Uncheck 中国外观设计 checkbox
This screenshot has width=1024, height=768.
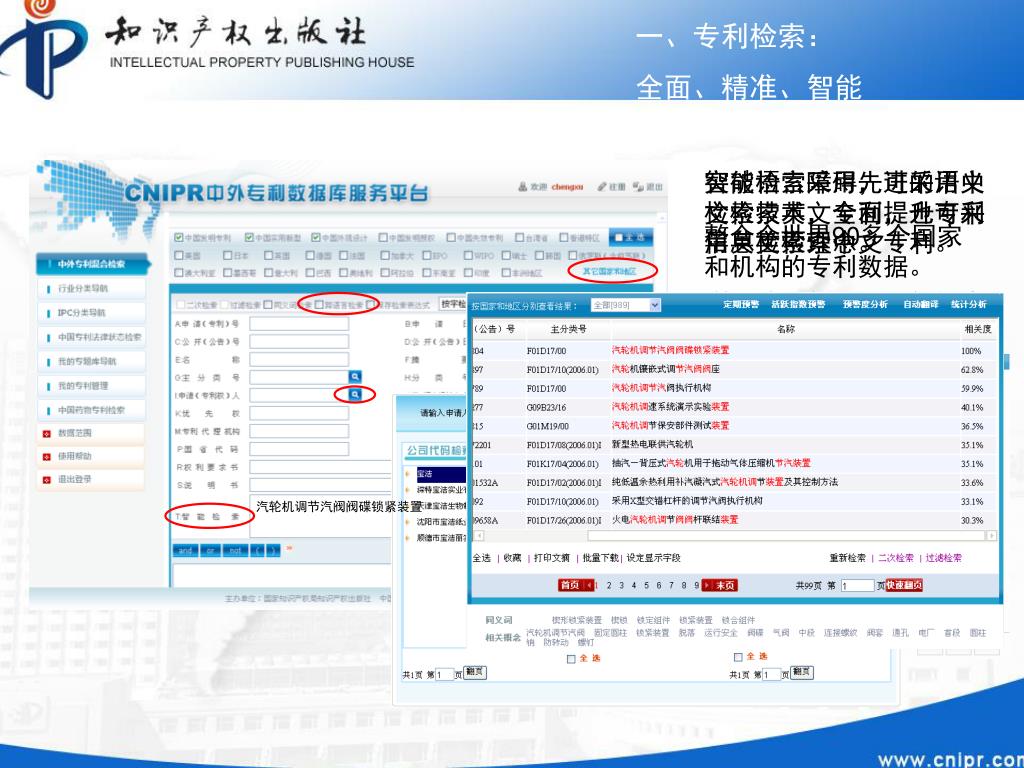[316, 238]
